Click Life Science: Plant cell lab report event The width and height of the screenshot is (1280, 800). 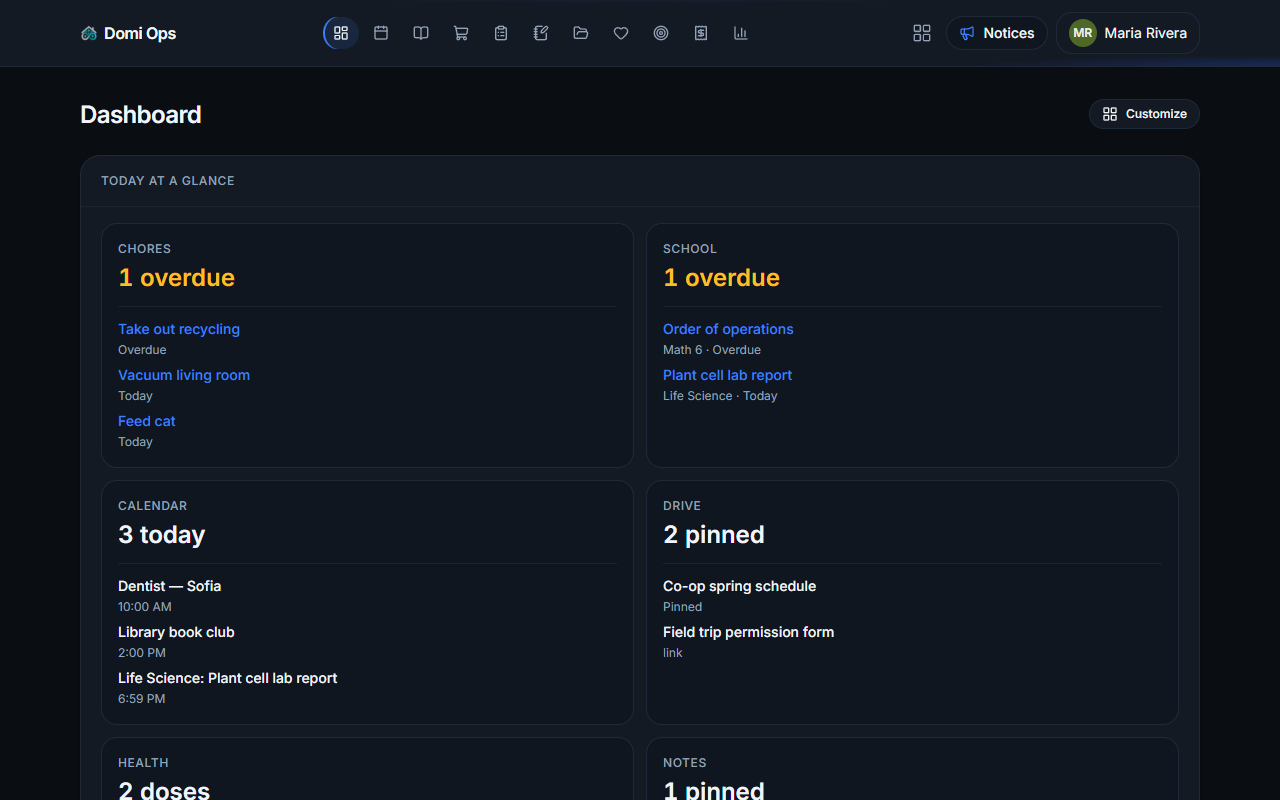(227, 678)
